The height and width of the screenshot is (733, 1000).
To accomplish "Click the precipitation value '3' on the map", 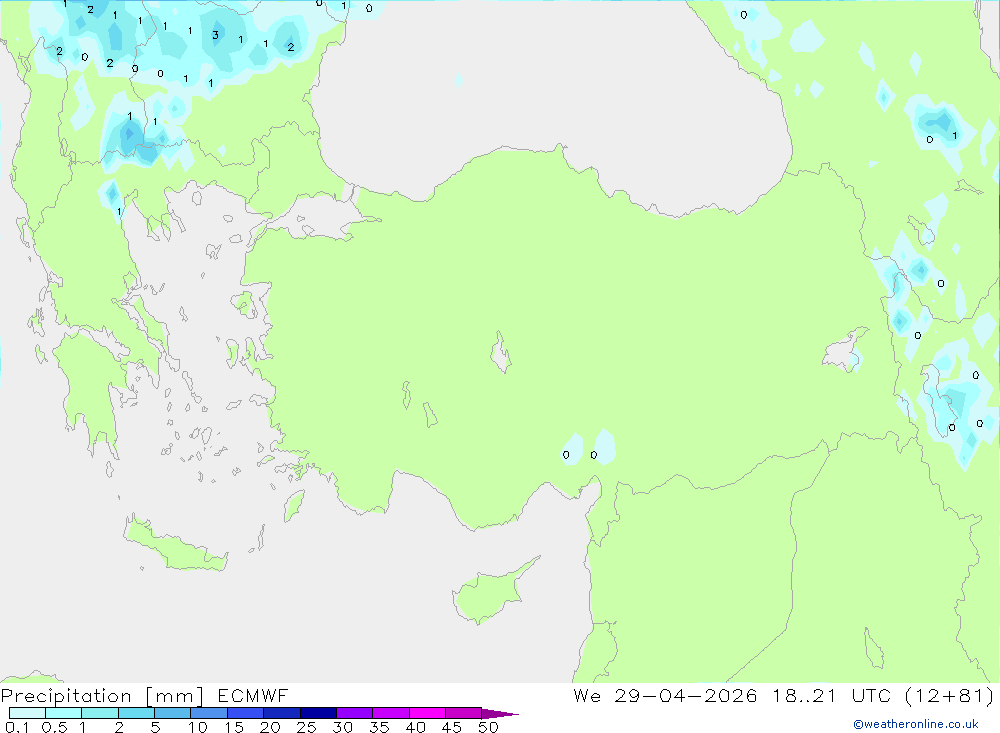I will coord(216,35).
